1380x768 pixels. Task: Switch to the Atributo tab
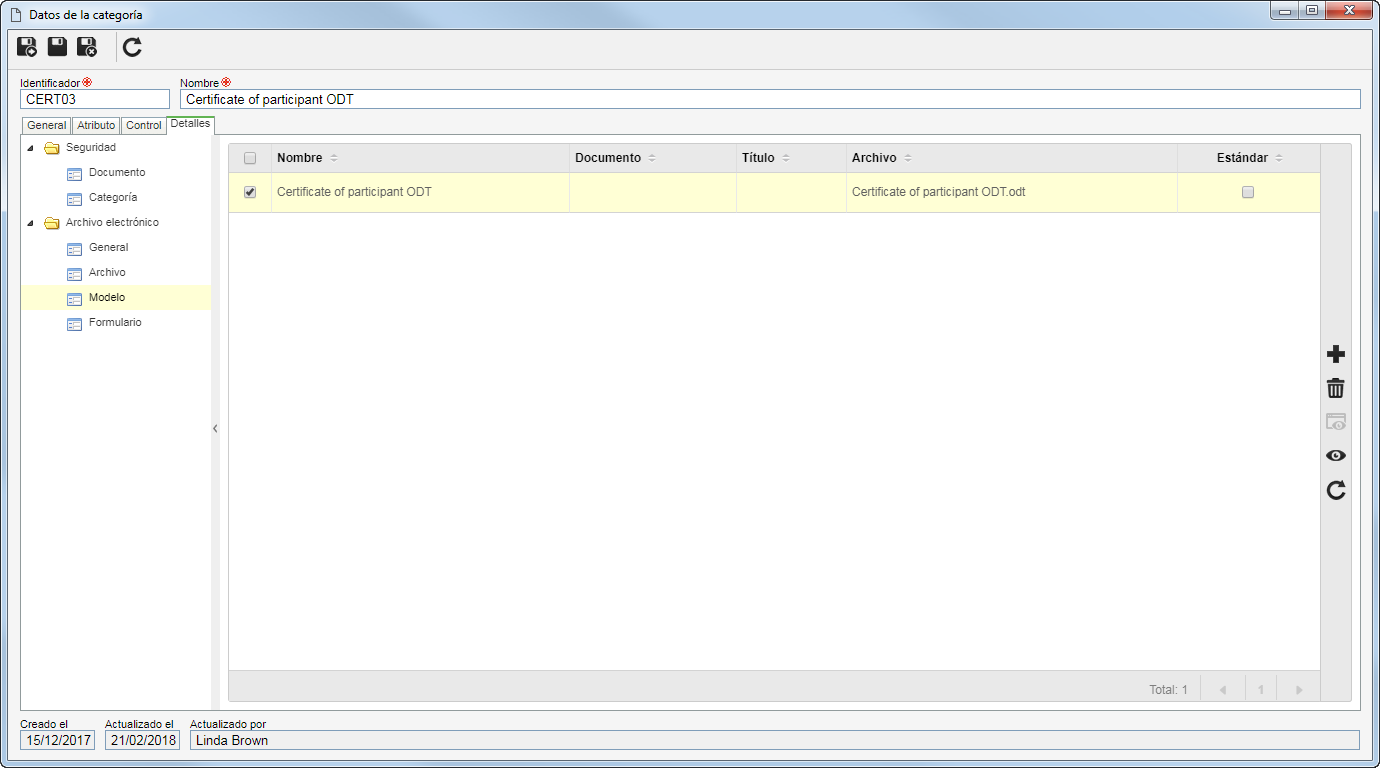96,126
